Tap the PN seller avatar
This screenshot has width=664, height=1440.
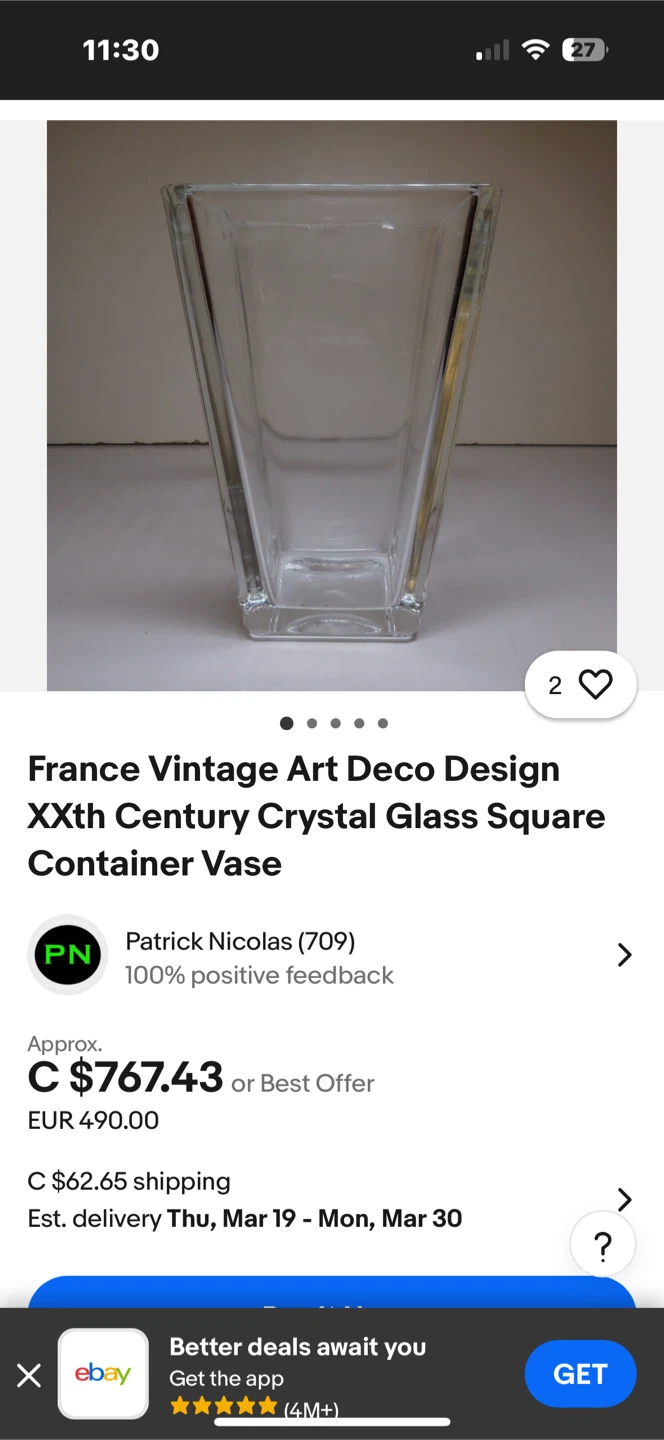click(x=68, y=954)
